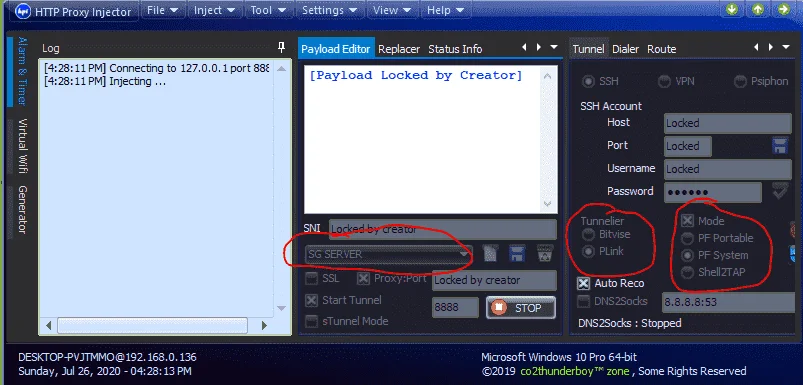Open the Tool menu
This screenshot has width=803, height=385.
[268, 10]
